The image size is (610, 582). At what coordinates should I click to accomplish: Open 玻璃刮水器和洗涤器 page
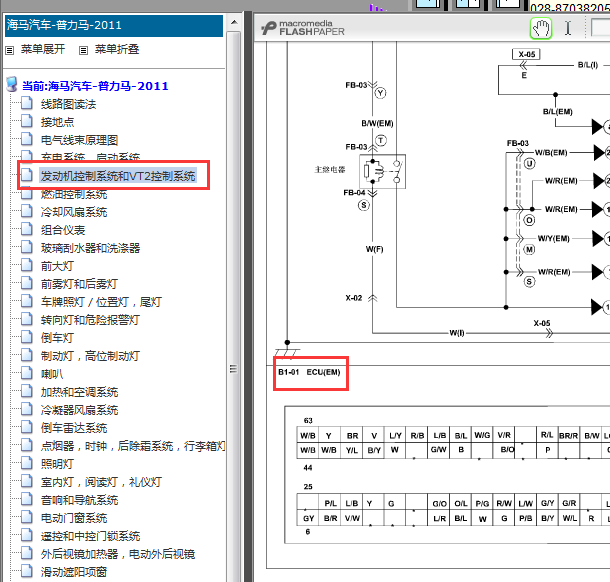(x=90, y=248)
